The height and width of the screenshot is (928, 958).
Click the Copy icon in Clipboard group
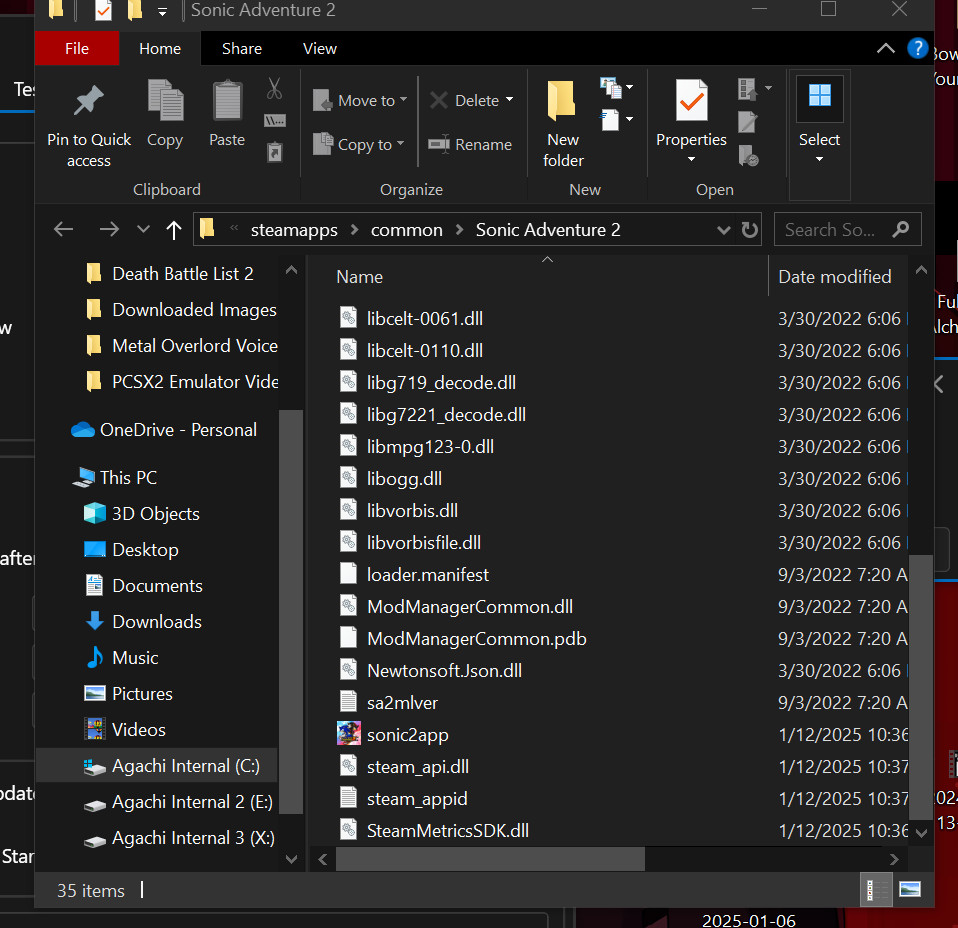click(165, 102)
